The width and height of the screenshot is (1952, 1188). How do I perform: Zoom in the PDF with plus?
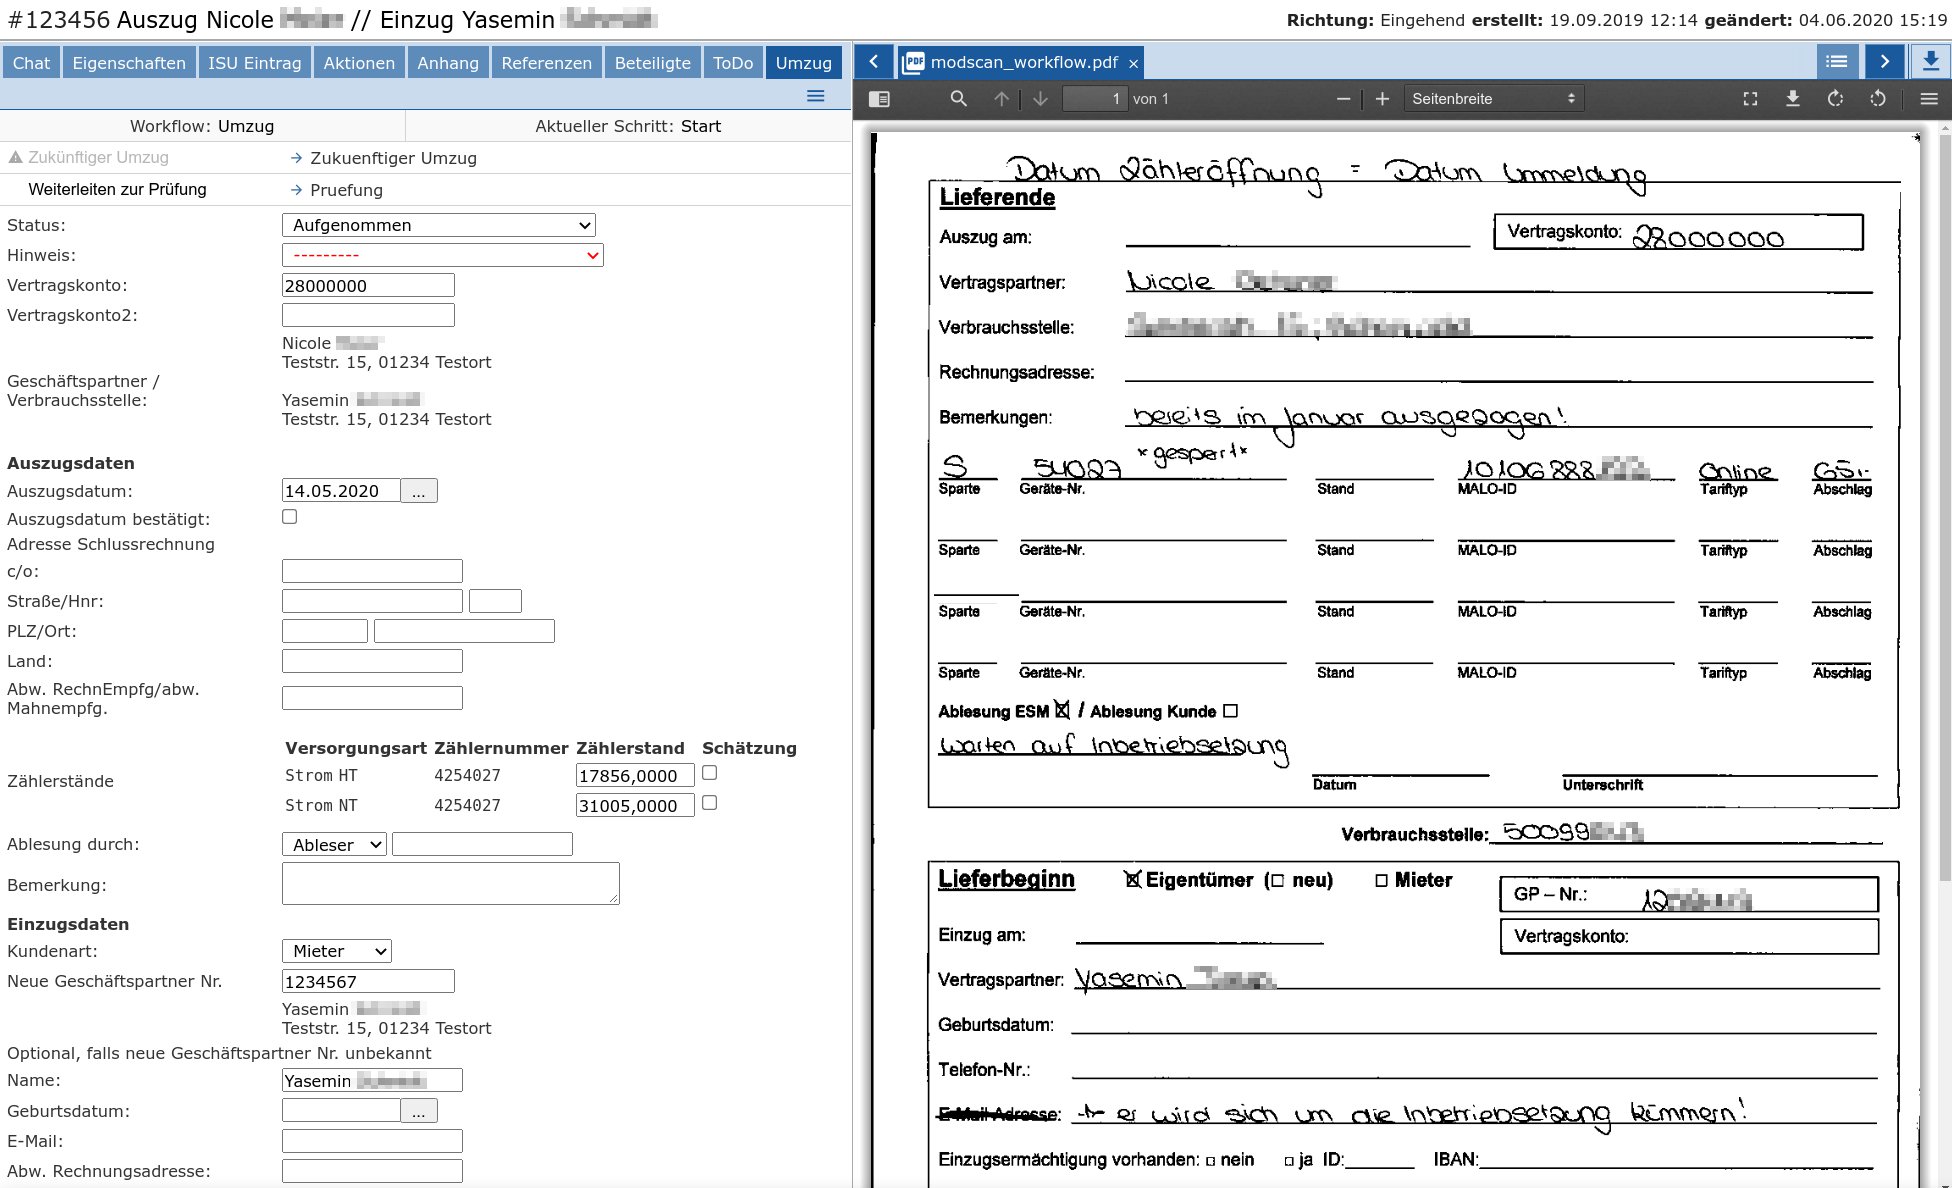click(x=1382, y=99)
